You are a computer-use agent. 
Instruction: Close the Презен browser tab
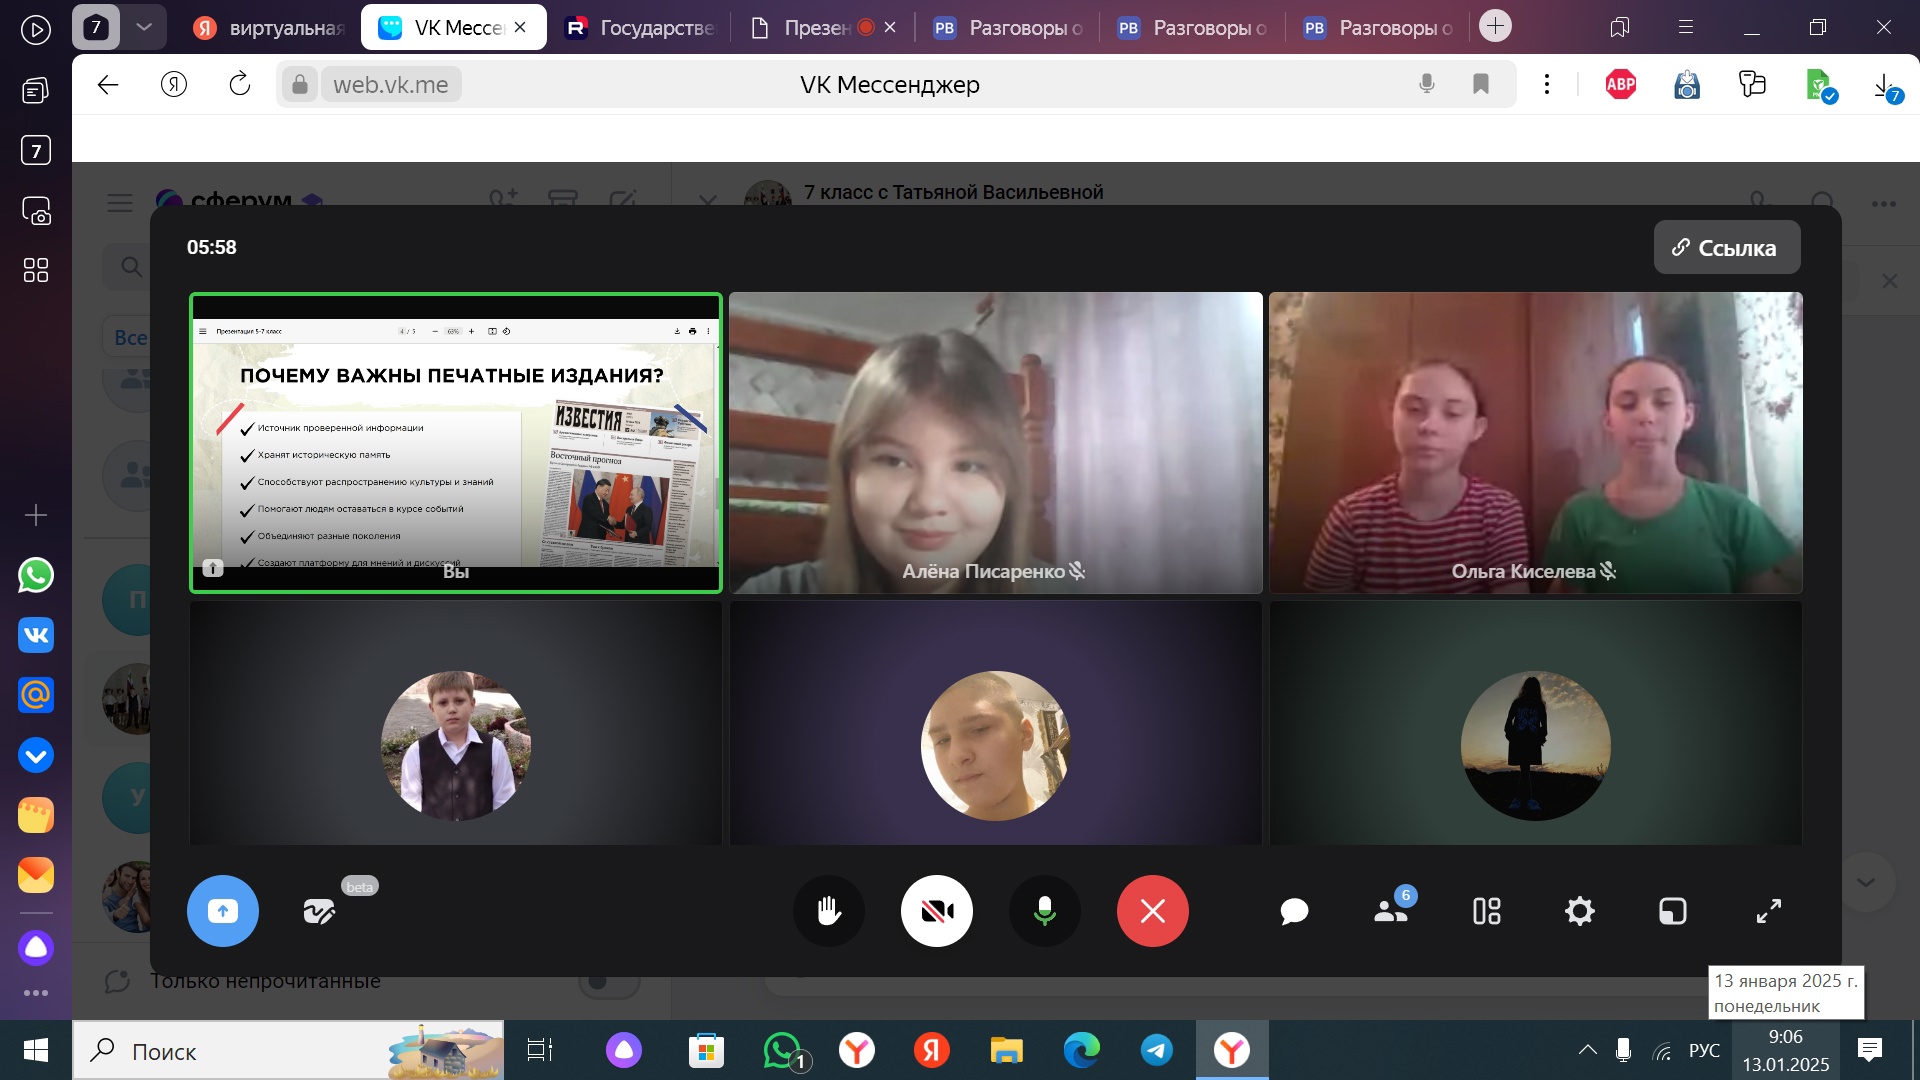tap(890, 28)
